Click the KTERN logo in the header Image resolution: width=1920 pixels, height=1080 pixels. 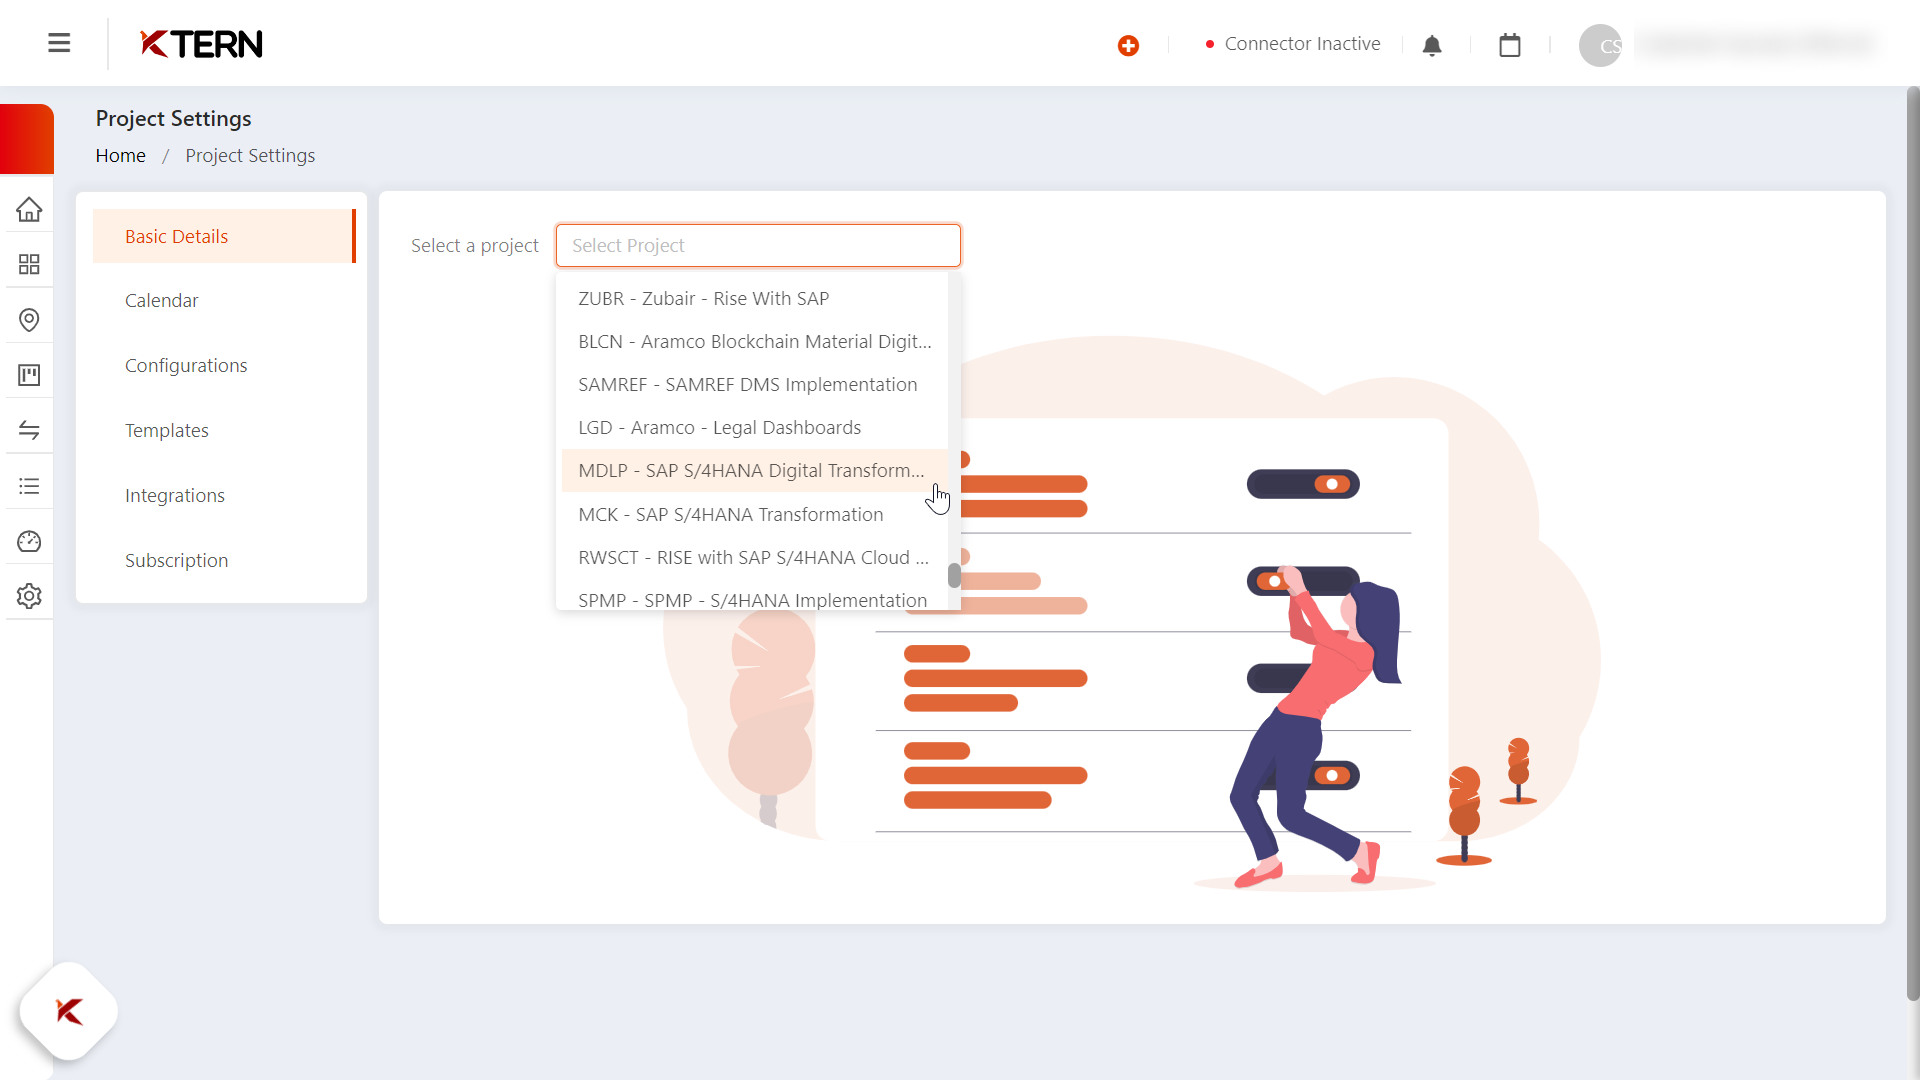coord(201,43)
